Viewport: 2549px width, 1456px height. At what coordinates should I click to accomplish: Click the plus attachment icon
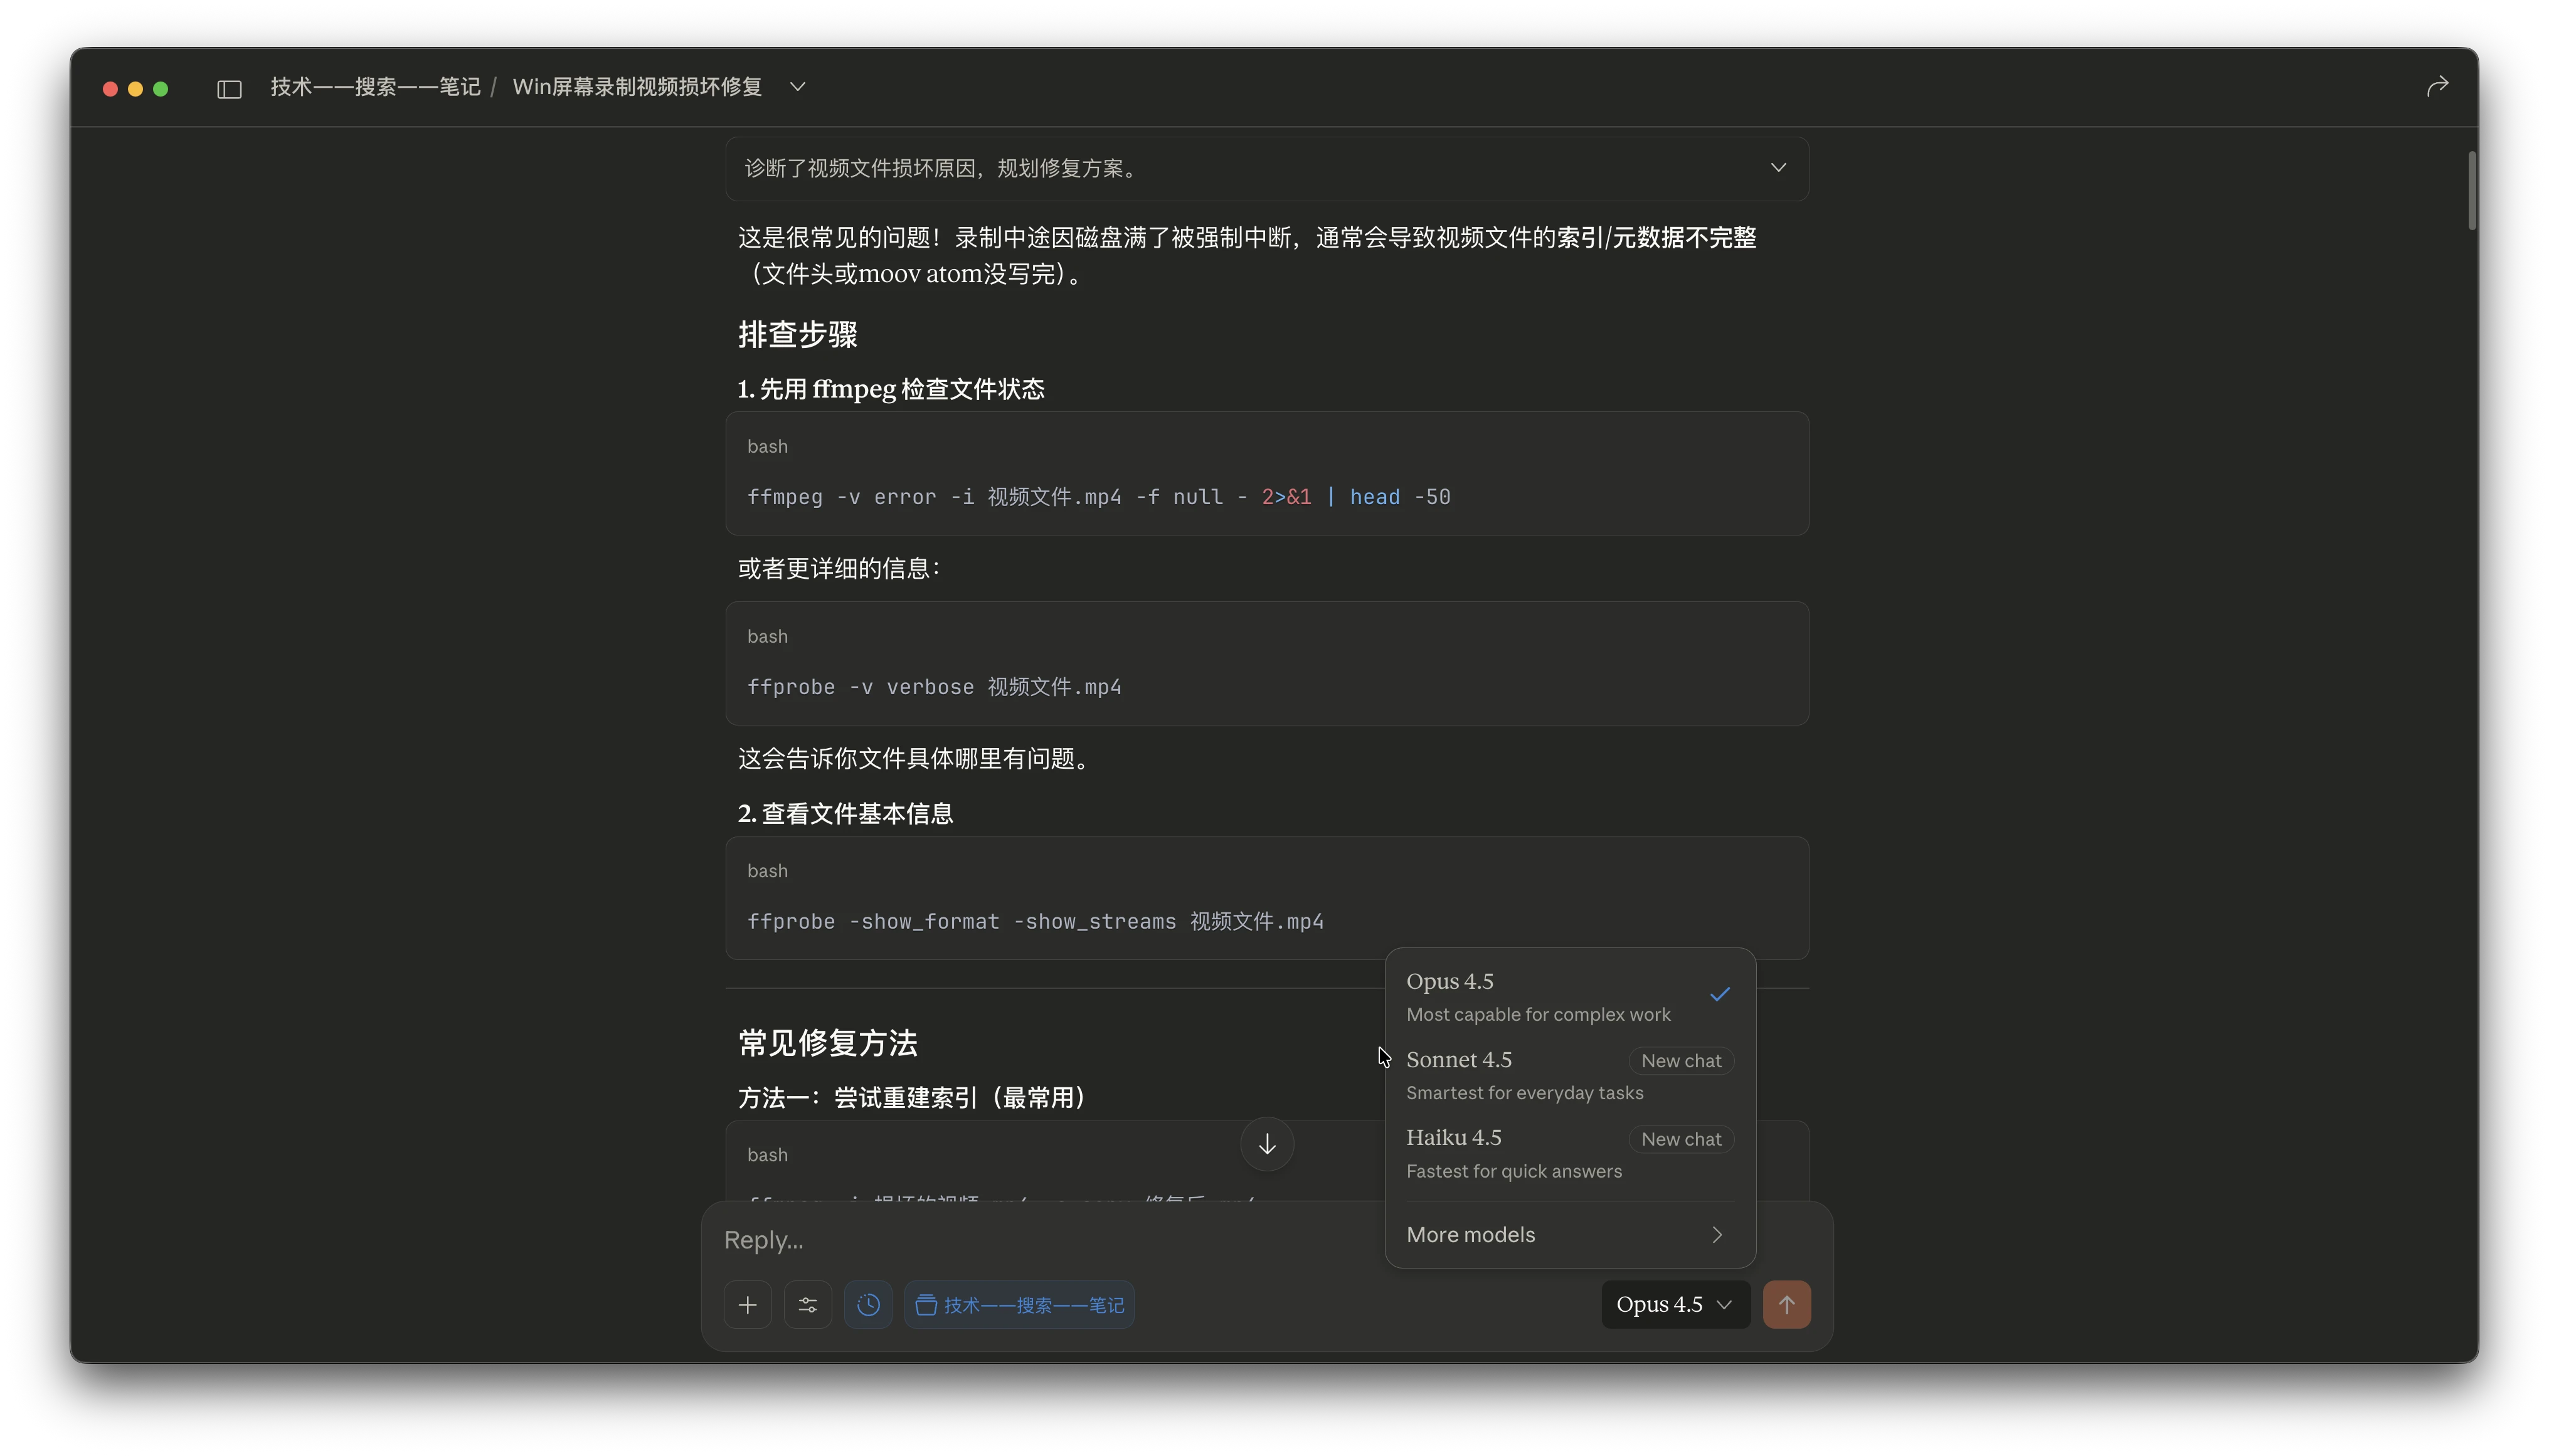point(747,1304)
